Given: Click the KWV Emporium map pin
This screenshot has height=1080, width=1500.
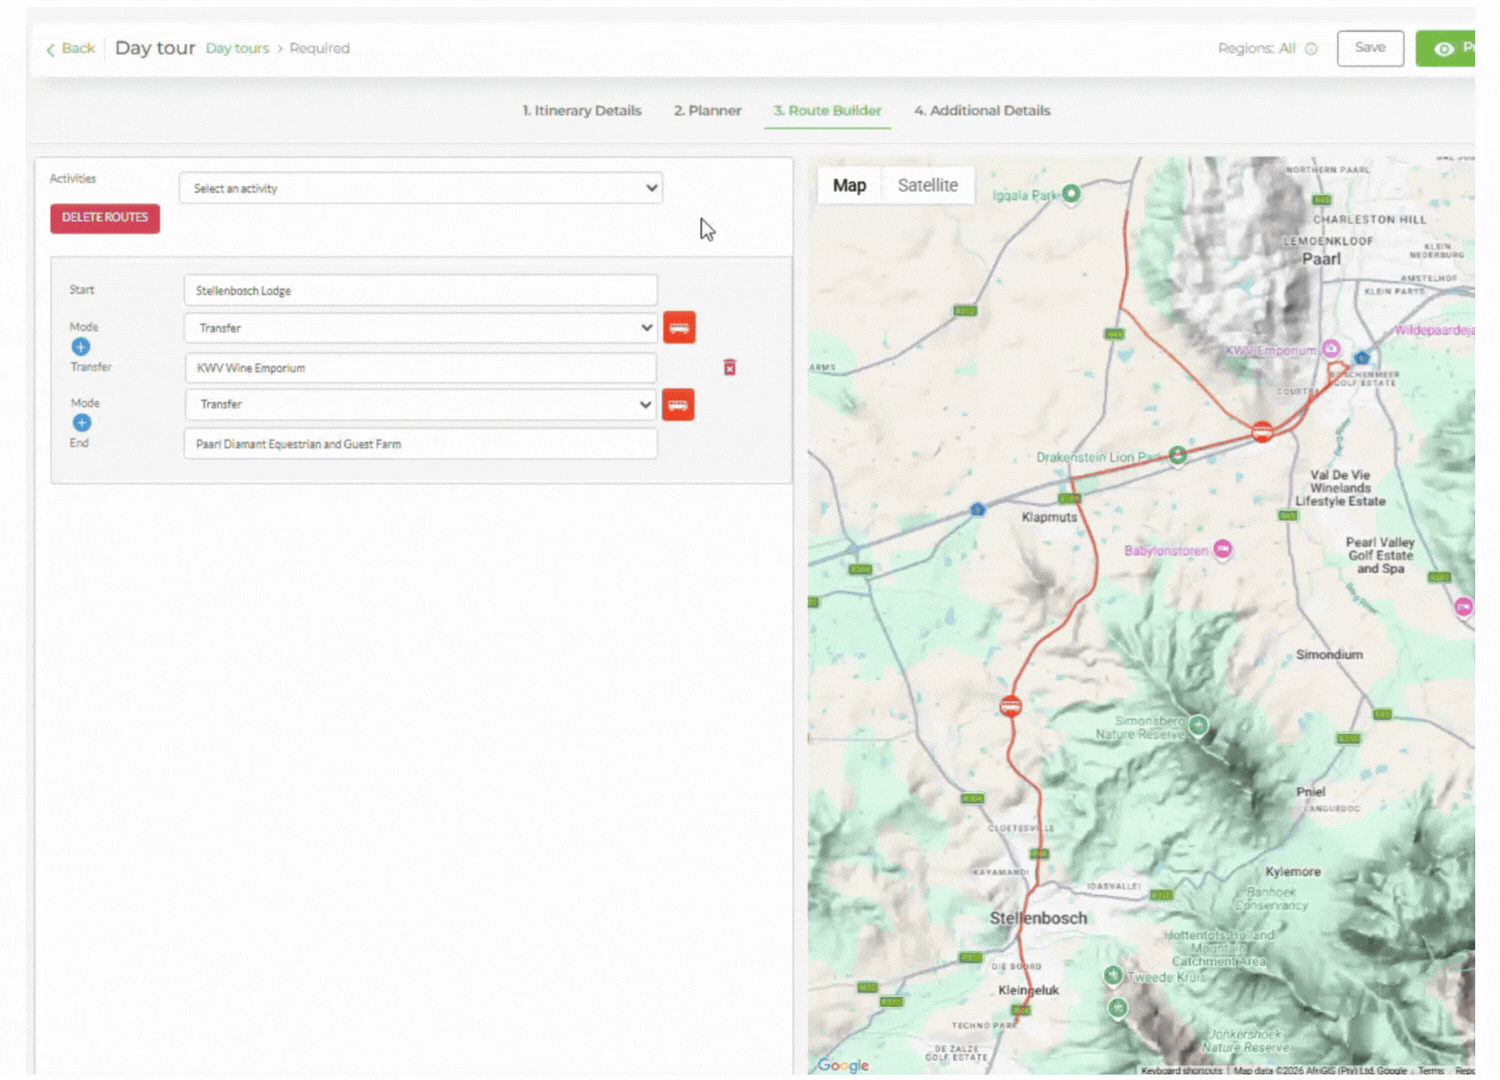Looking at the screenshot, I should point(1331,349).
